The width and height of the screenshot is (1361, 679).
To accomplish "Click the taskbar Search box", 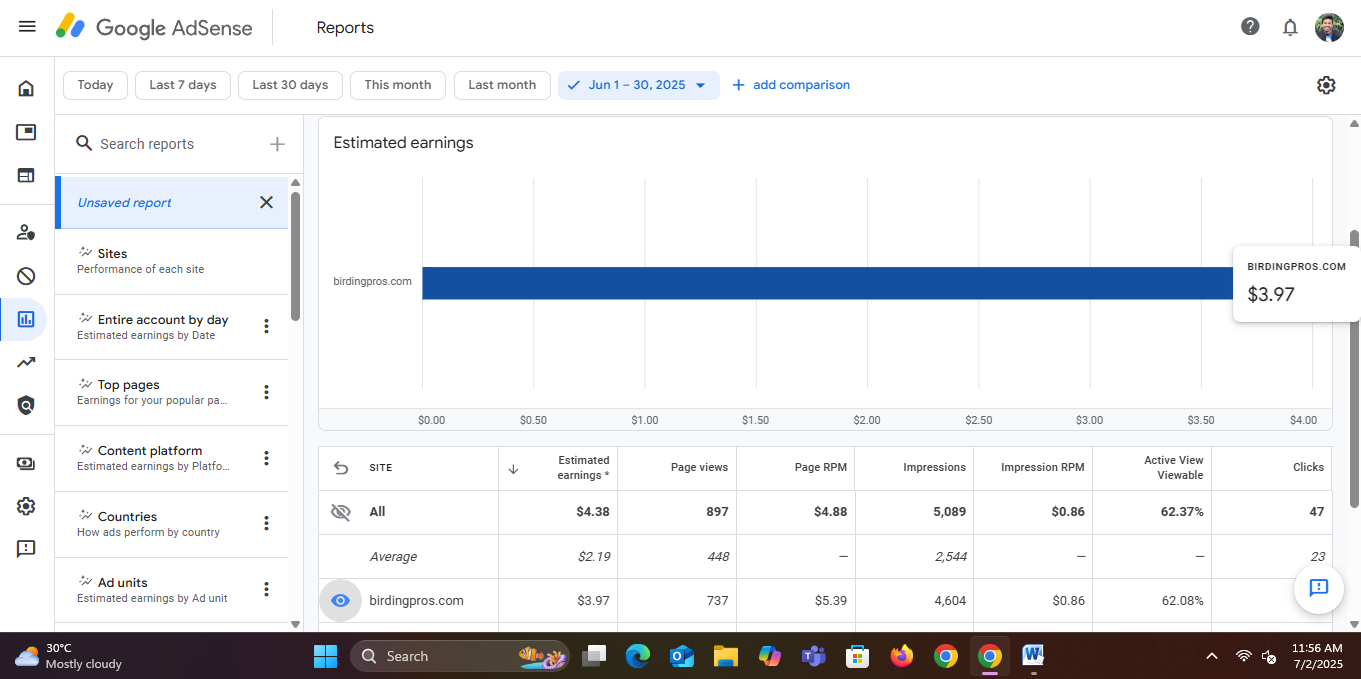I will tap(460, 656).
